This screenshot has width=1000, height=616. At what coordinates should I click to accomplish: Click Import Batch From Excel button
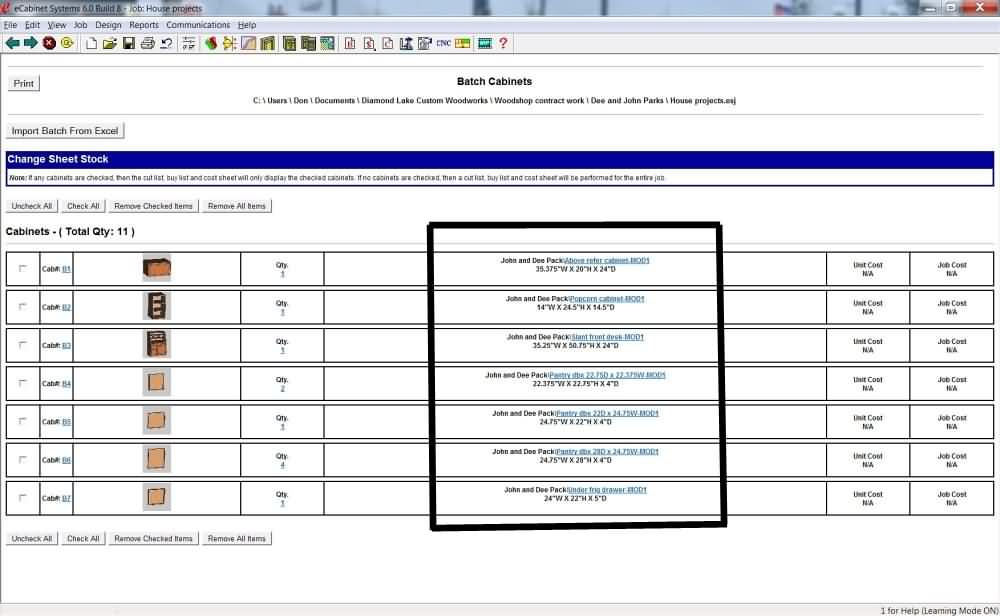[65, 131]
